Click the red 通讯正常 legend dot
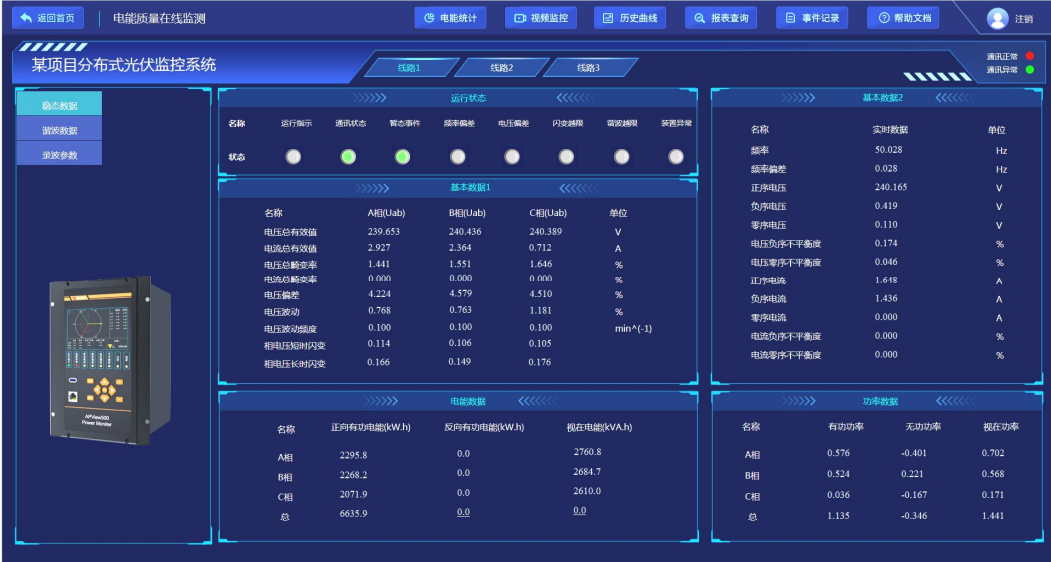 (x=1030, y=56)
